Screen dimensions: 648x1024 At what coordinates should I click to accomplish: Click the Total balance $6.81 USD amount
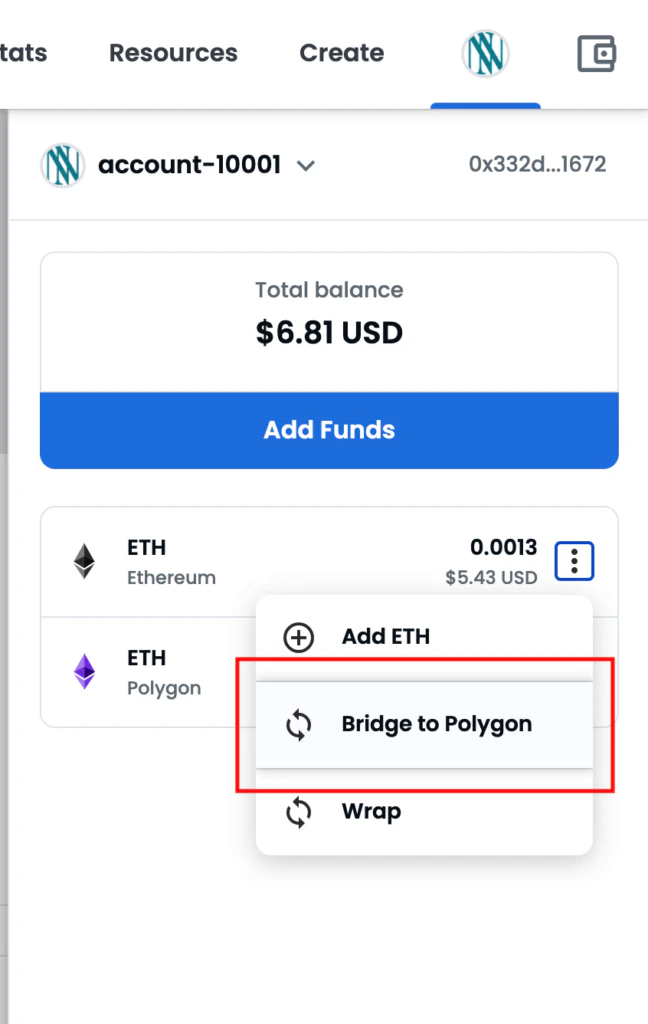(x=329, y=332)
